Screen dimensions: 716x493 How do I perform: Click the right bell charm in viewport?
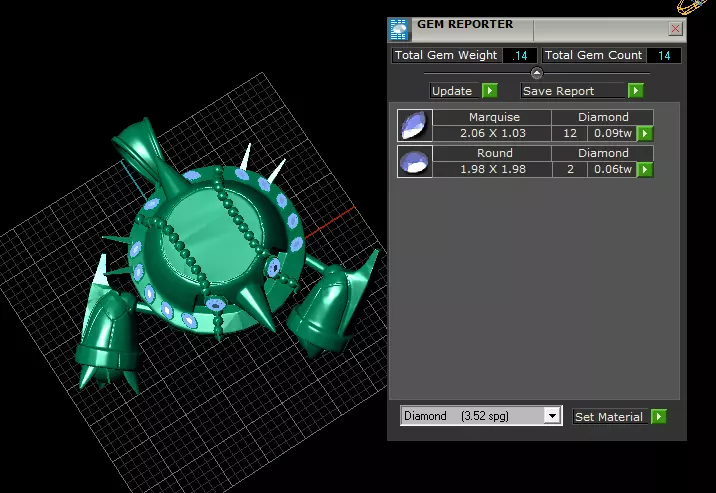point(330,305)
